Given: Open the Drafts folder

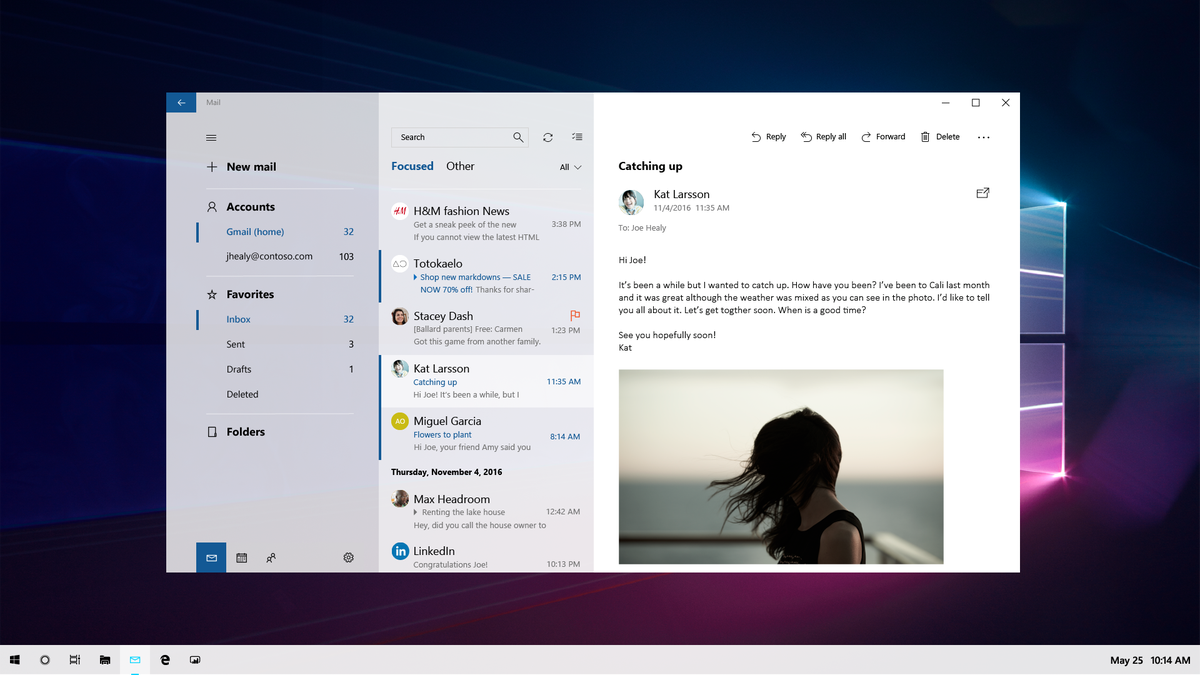Looking at the screenshot, I should pyautogui.click(x=276, y=370).
